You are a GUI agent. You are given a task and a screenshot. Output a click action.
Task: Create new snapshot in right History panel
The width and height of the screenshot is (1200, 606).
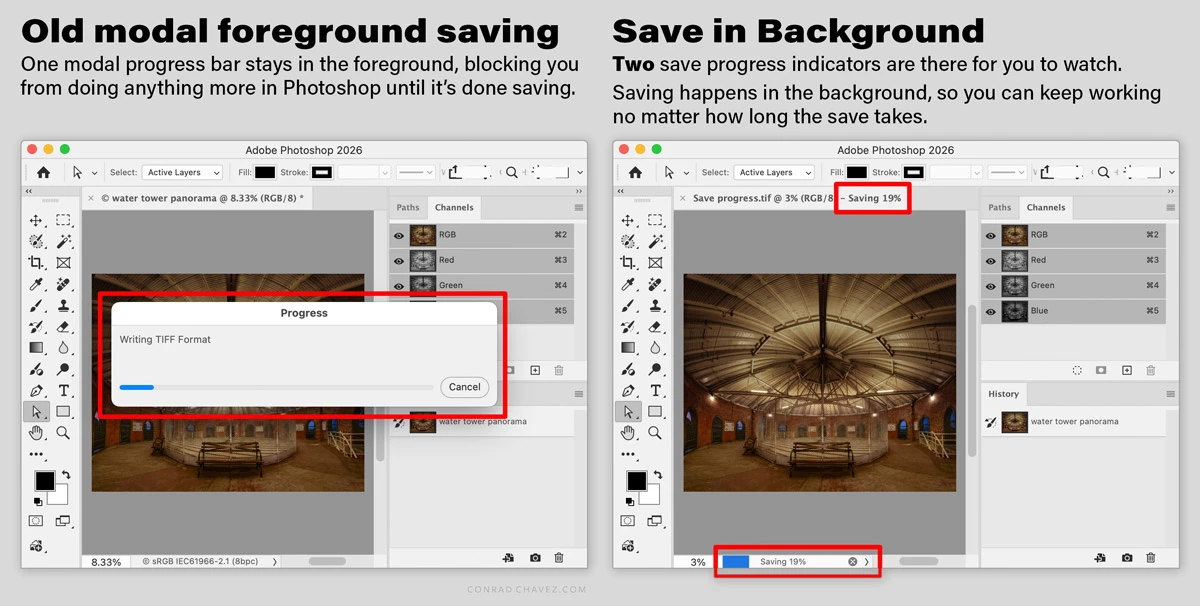(1127, 557)
